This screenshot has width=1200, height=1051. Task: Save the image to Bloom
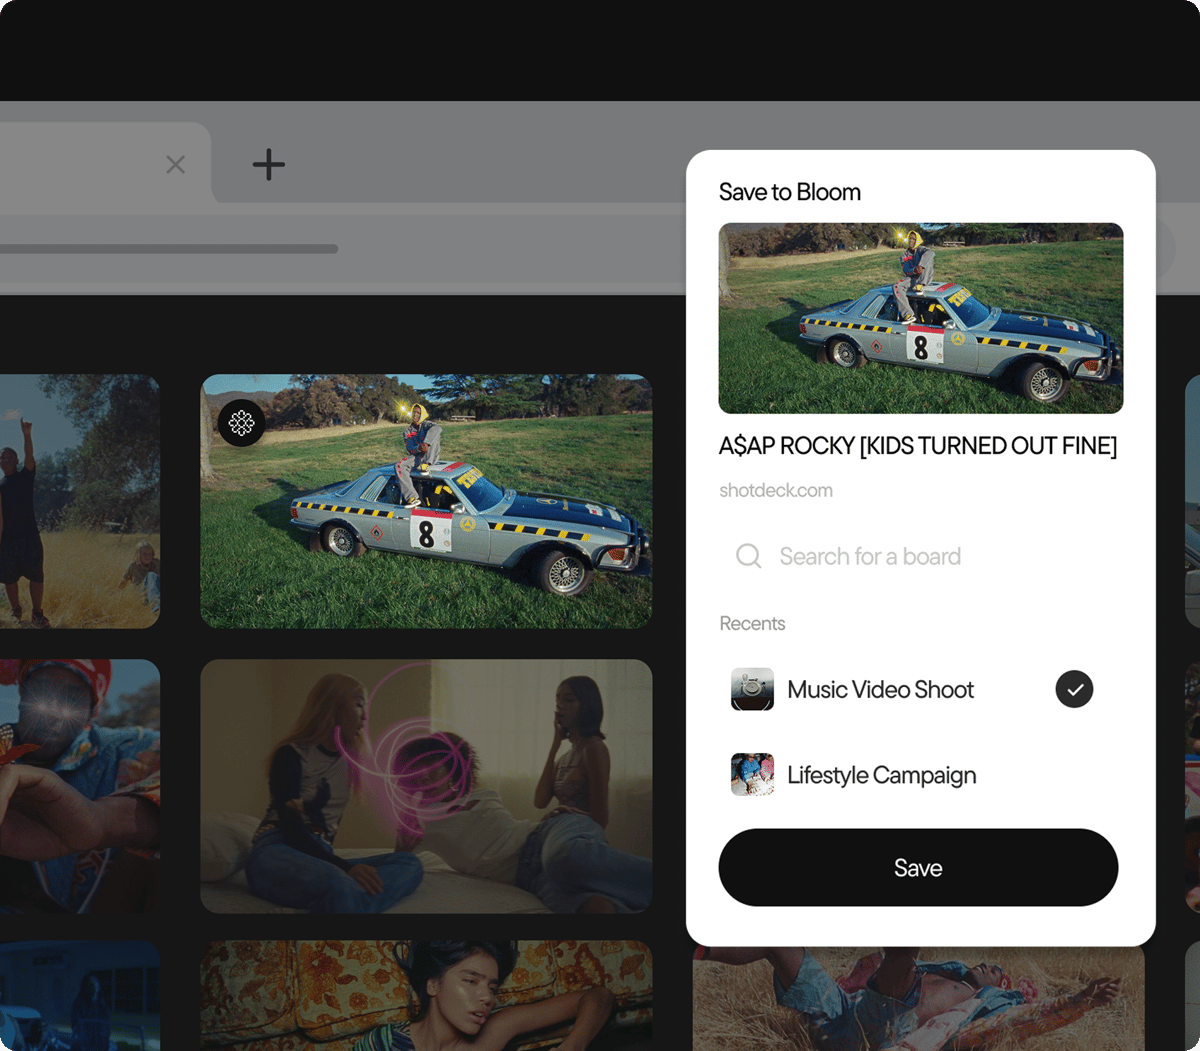[918, 867]
